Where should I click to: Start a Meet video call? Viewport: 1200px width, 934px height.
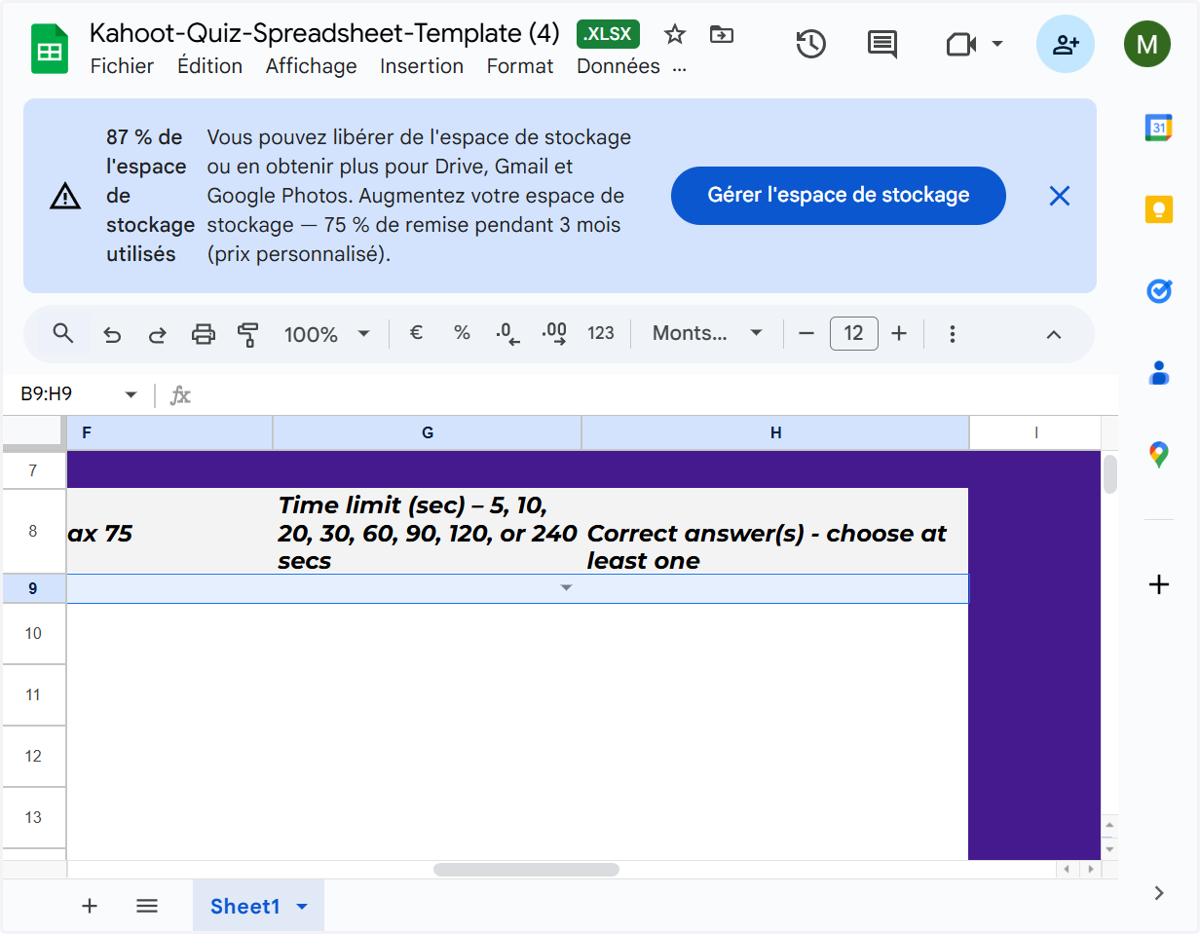(960, 44)
